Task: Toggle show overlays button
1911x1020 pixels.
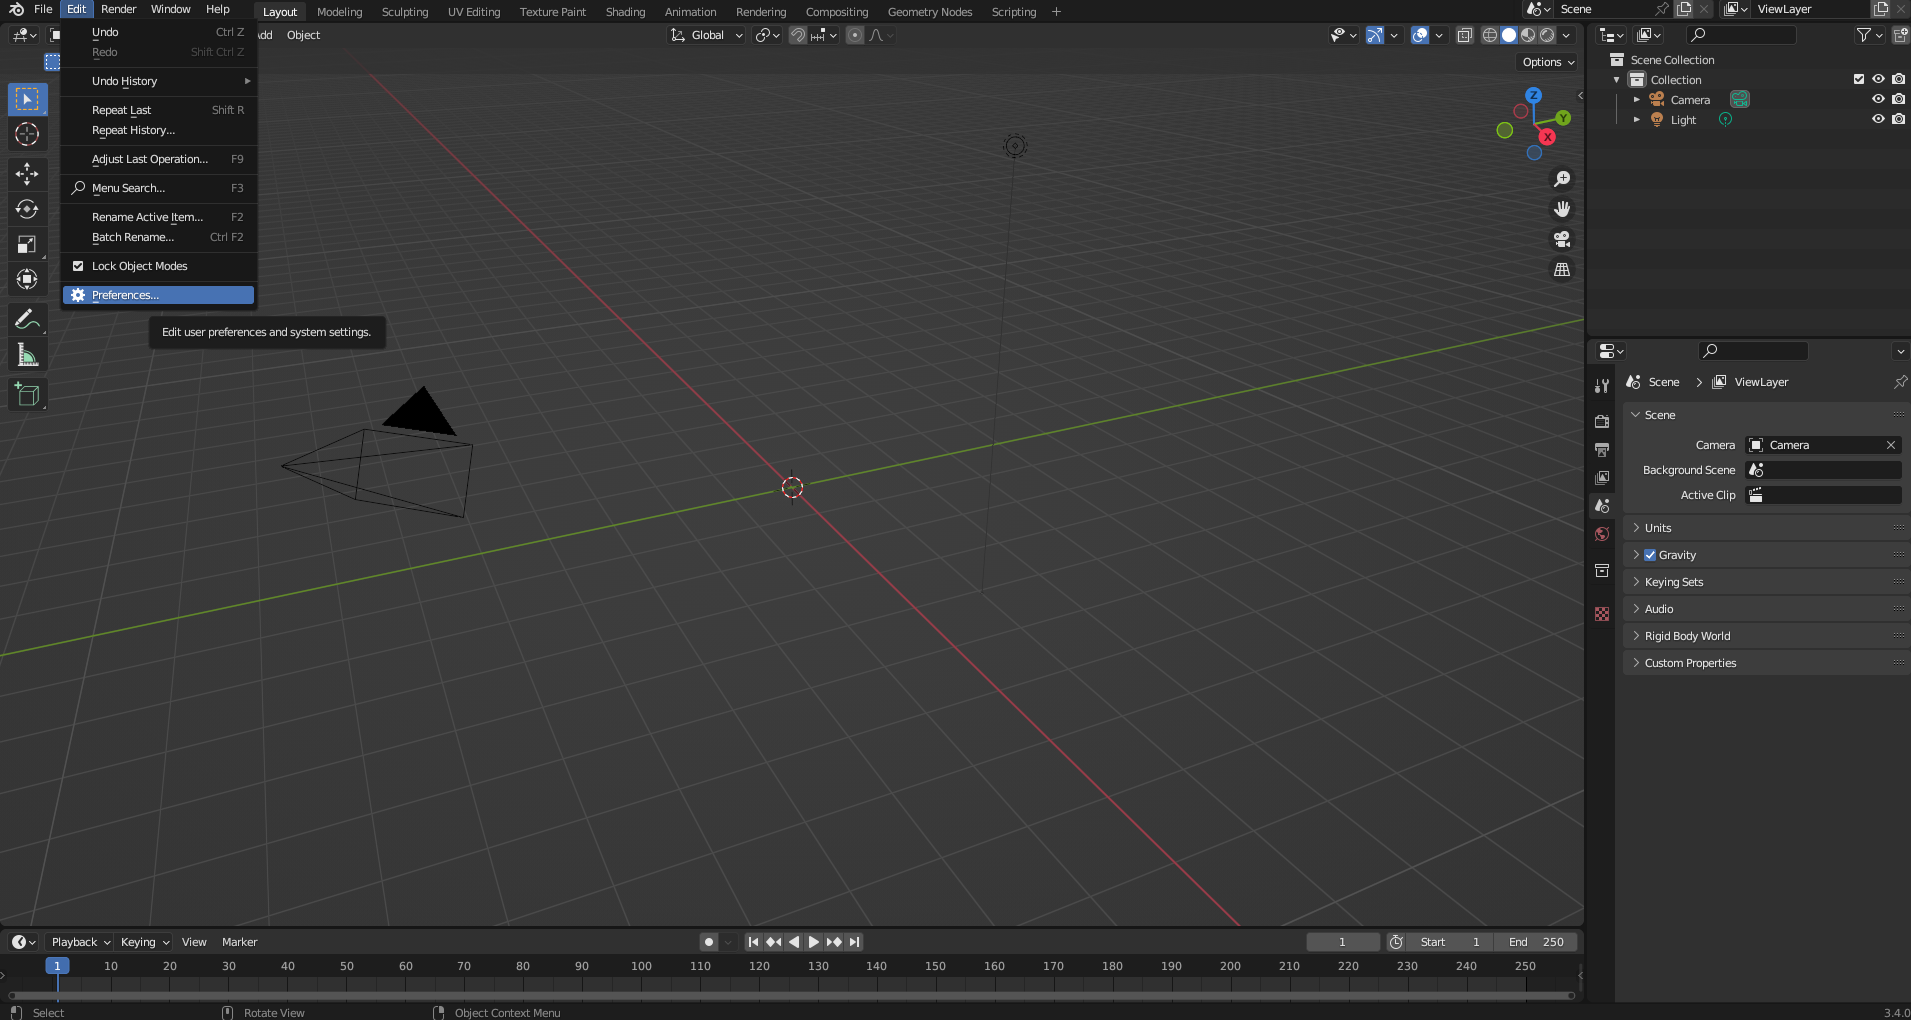Action: [x=1420, y=35]
